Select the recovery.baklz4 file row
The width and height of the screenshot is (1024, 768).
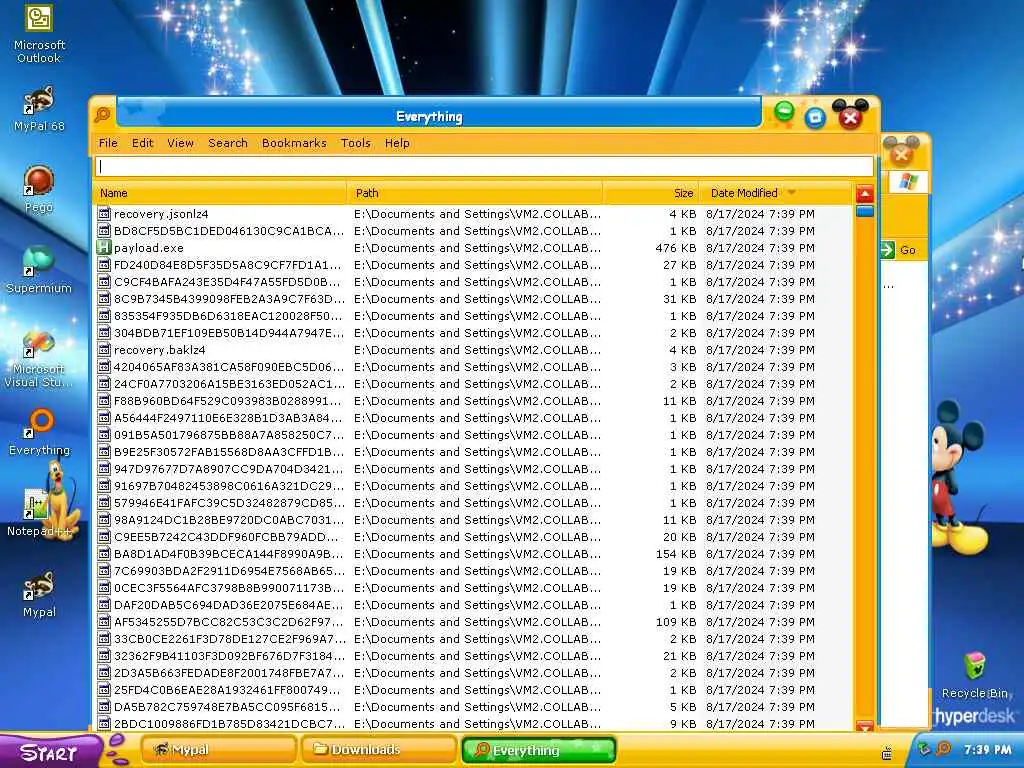click(473, 349)
